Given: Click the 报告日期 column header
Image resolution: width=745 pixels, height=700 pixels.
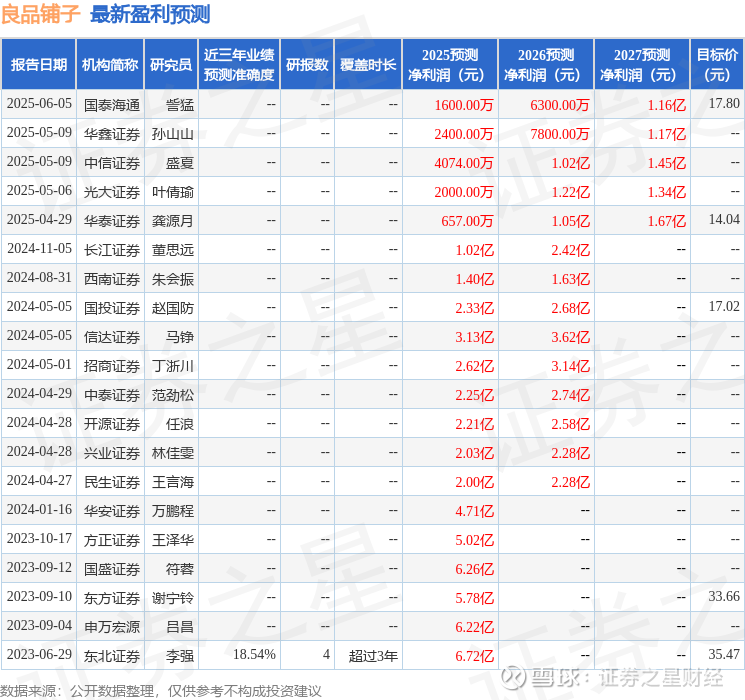Looking at the screenshot, I should pyautogui.click(x=38, y=65).
